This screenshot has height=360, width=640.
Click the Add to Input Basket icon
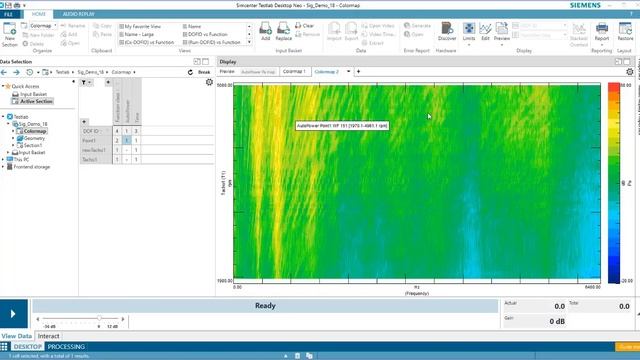point(265,31)
